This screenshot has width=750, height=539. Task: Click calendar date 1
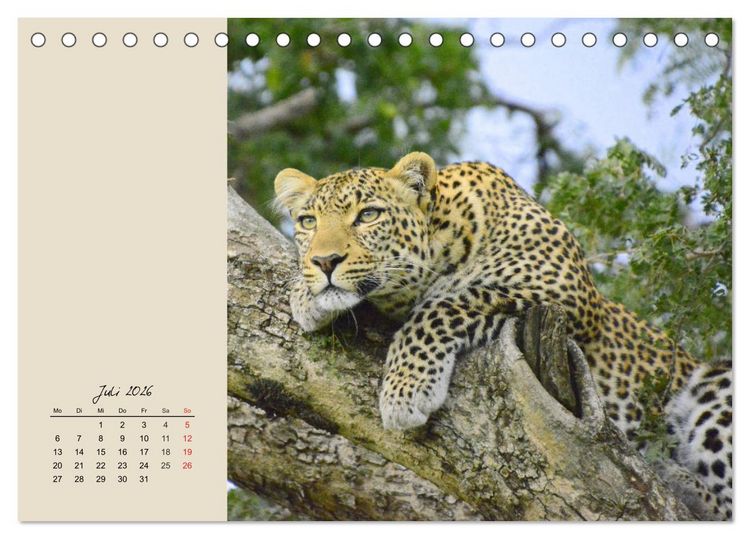pos(100,425)
